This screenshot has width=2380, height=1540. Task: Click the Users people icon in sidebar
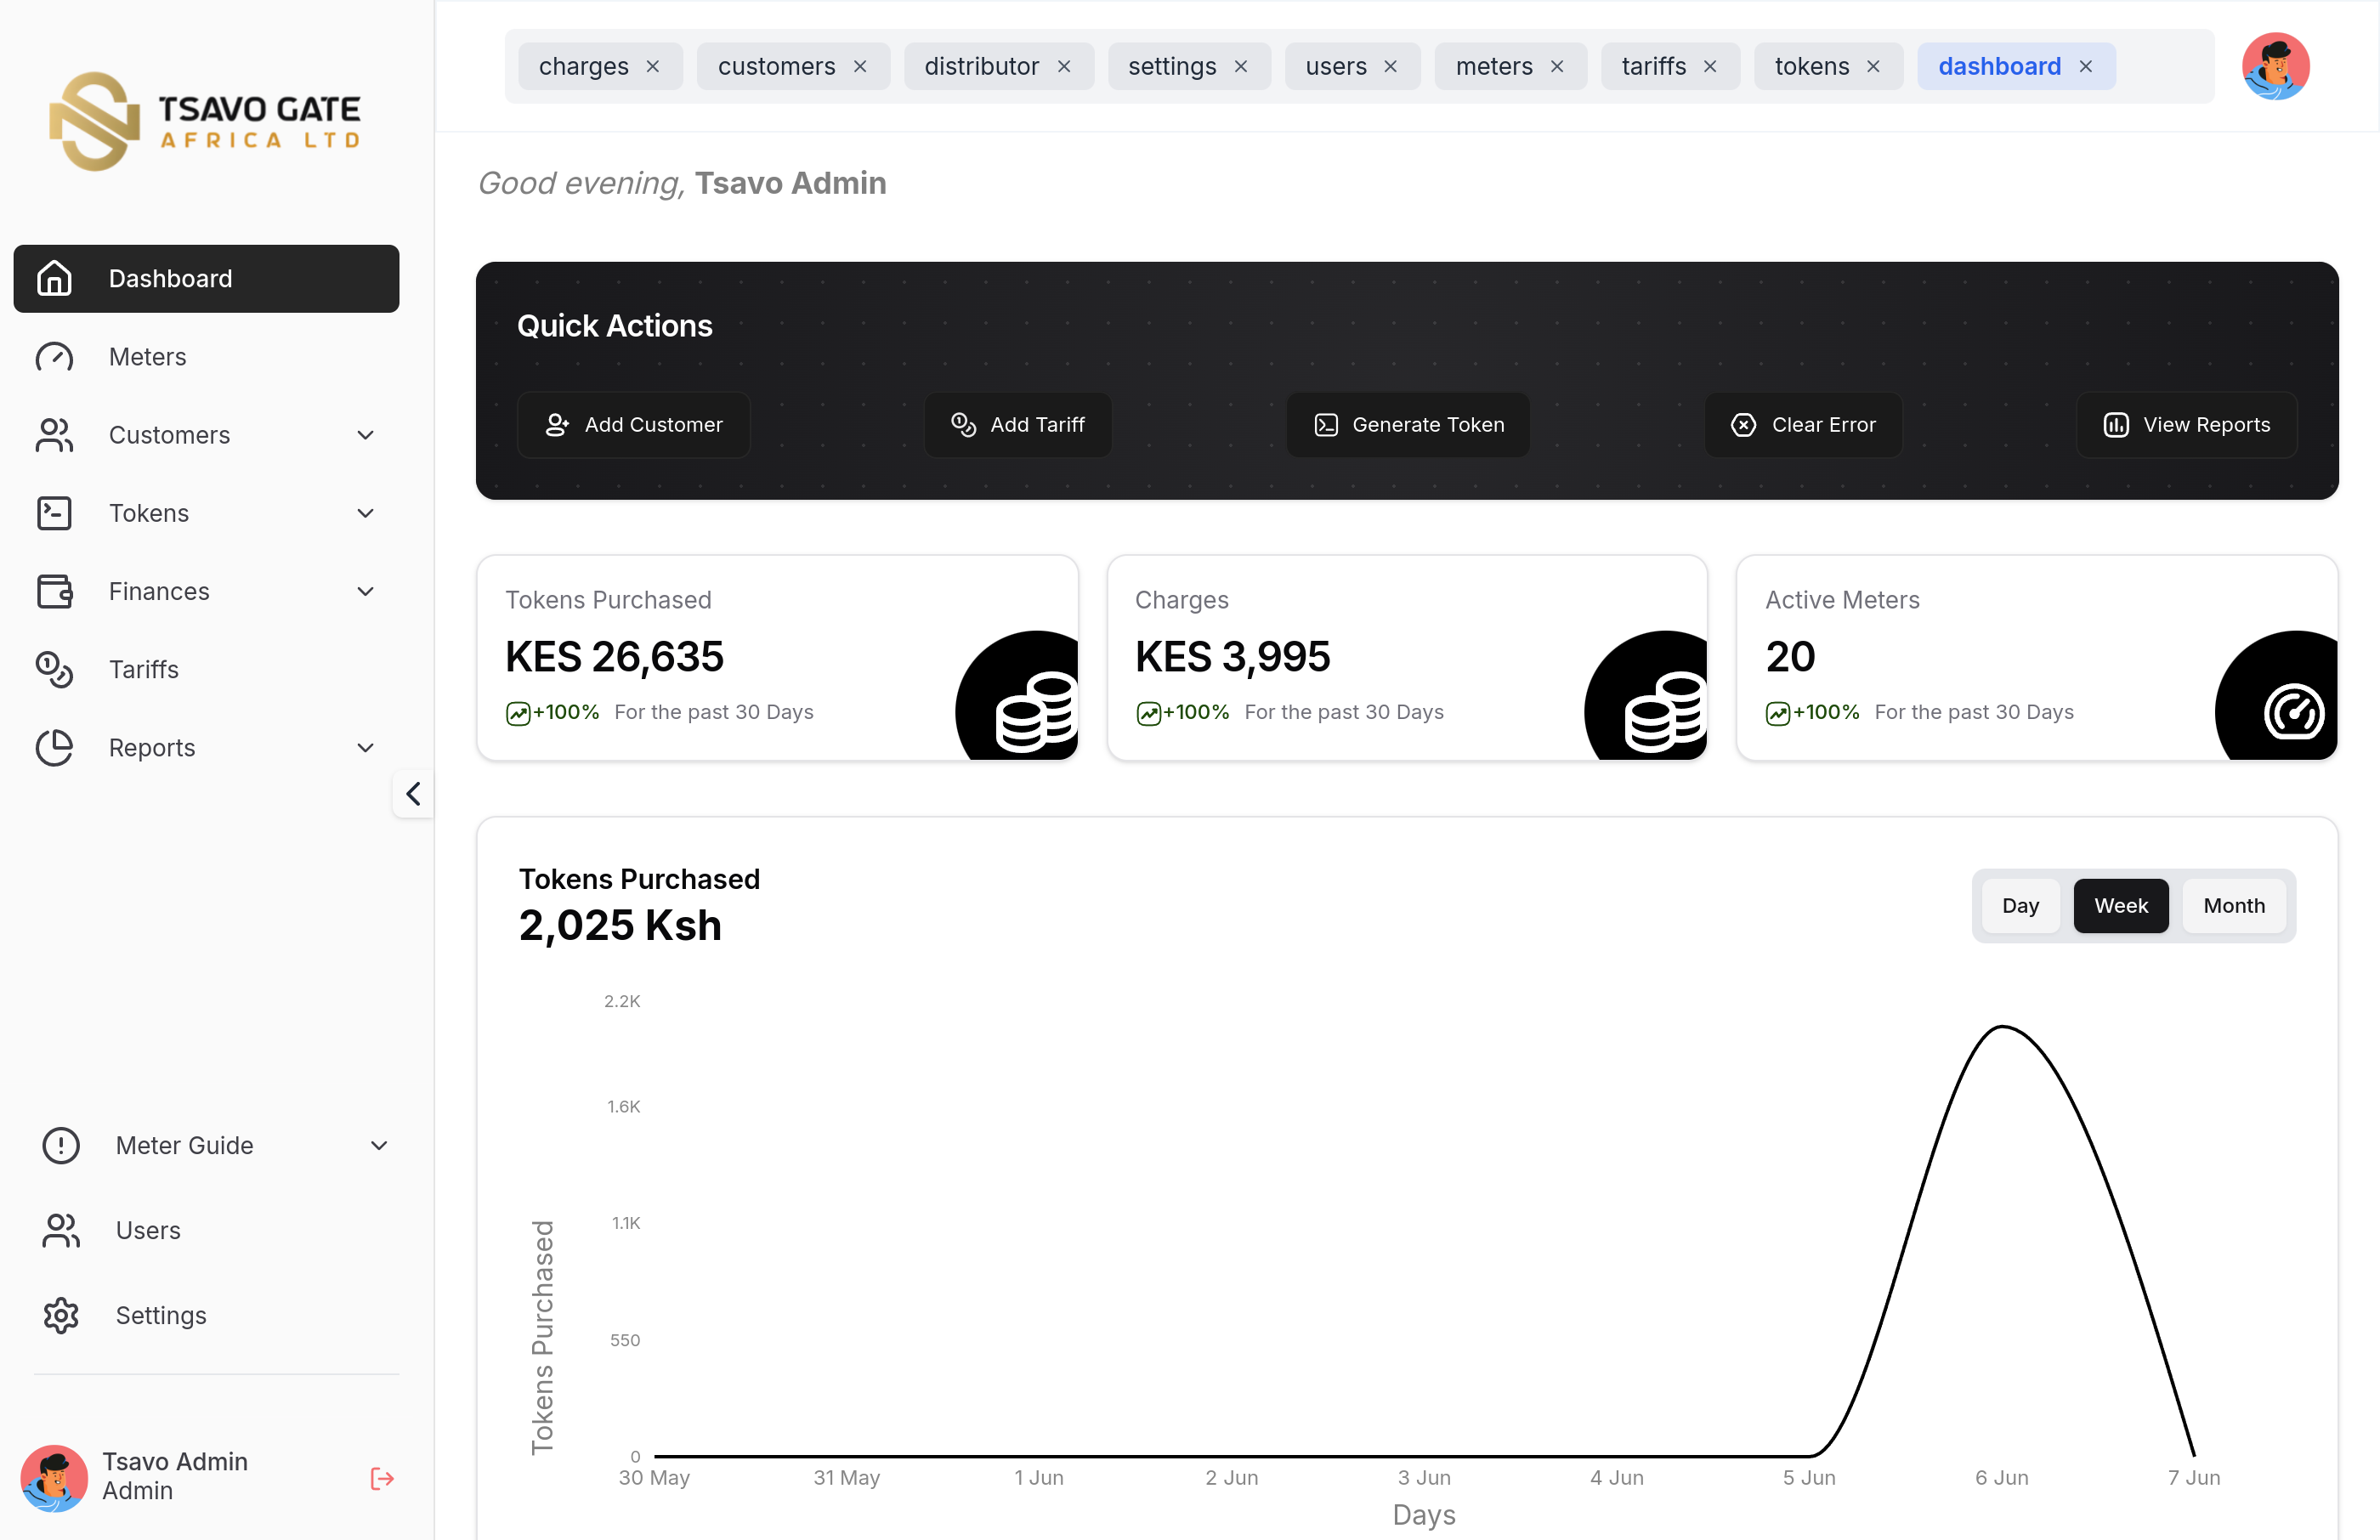point(61,1230)
